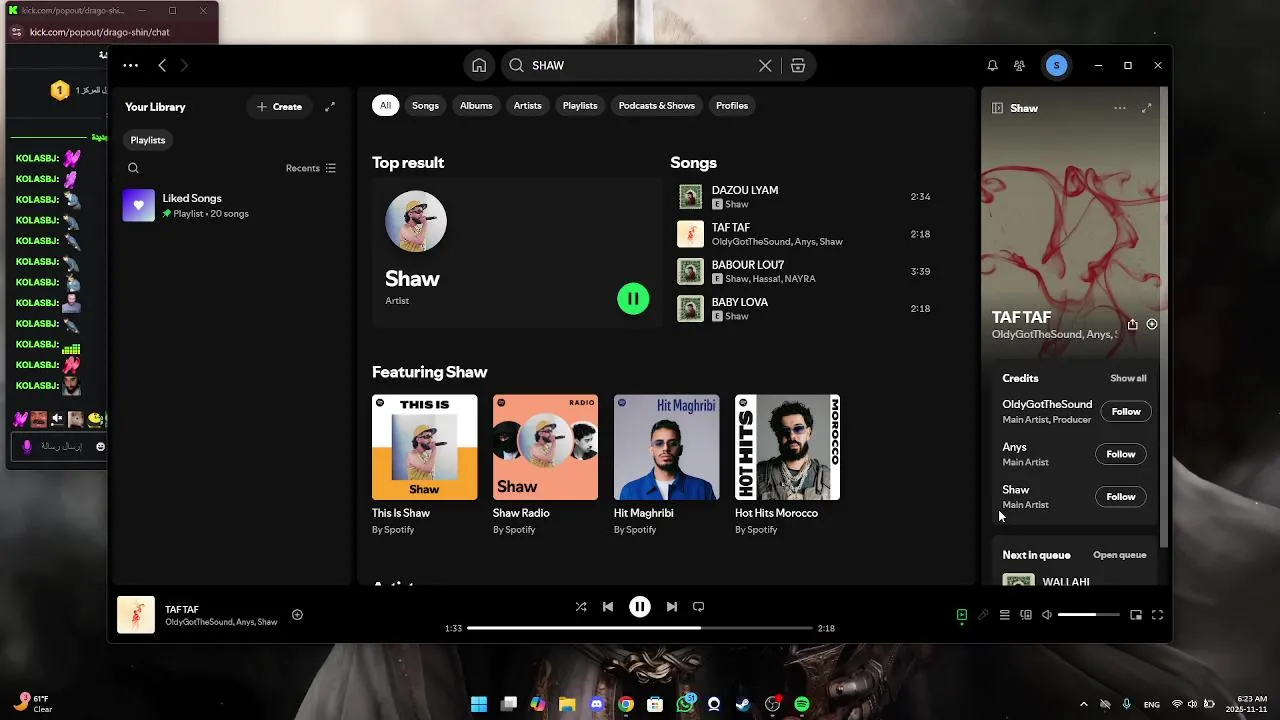1280x720 pixels.
Task: Toggle the Now Playing view button
Action: coord(962,615)
